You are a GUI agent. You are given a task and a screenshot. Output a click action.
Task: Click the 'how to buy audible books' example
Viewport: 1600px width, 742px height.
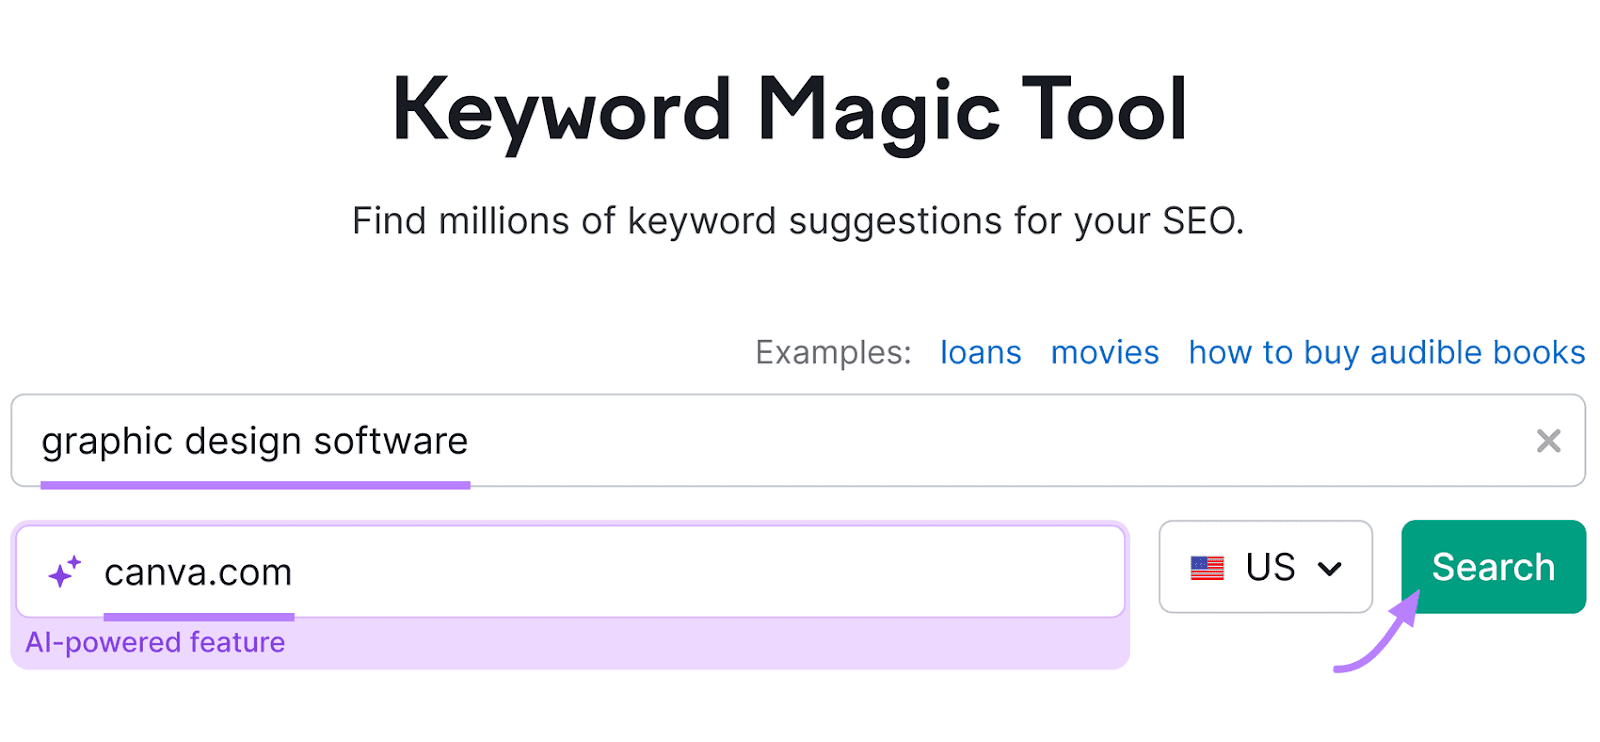(x=1386, y=352)
